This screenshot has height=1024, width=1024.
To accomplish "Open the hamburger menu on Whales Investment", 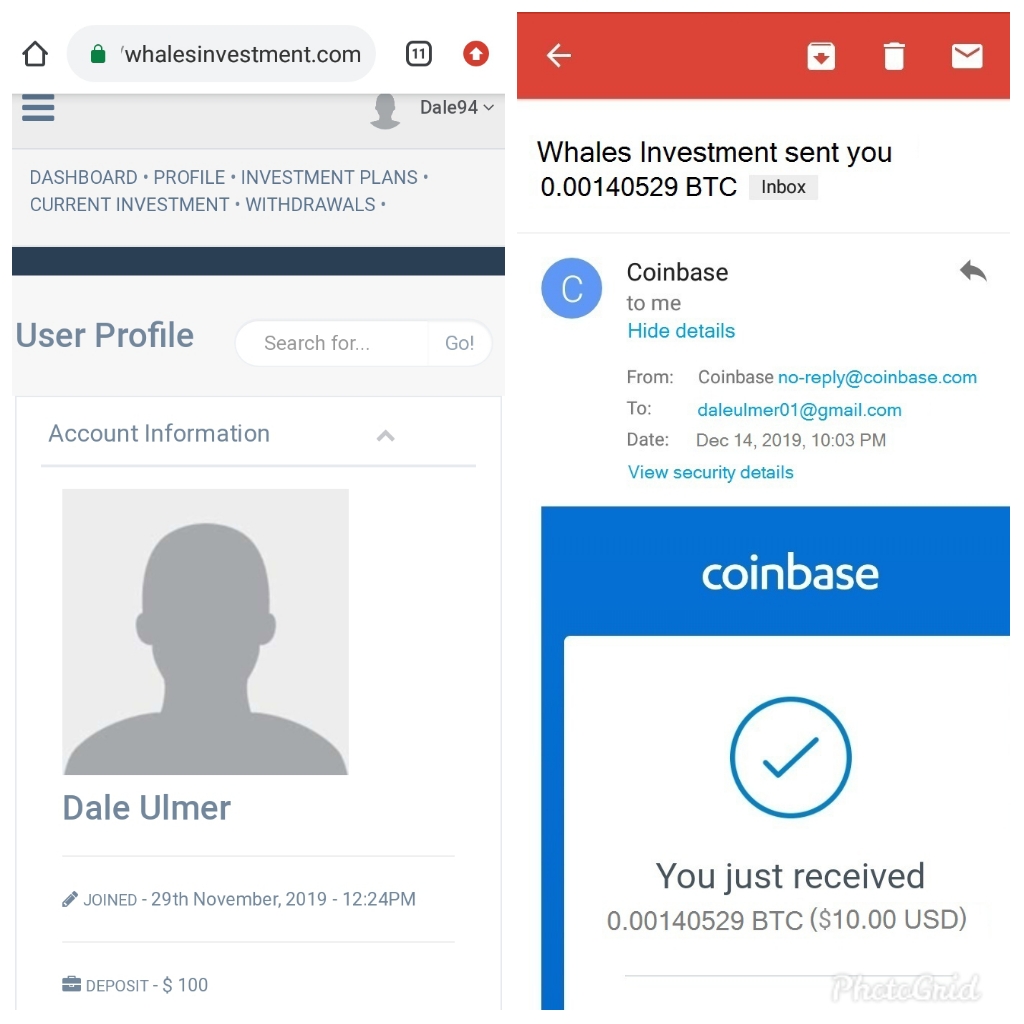I will [38, 108].
